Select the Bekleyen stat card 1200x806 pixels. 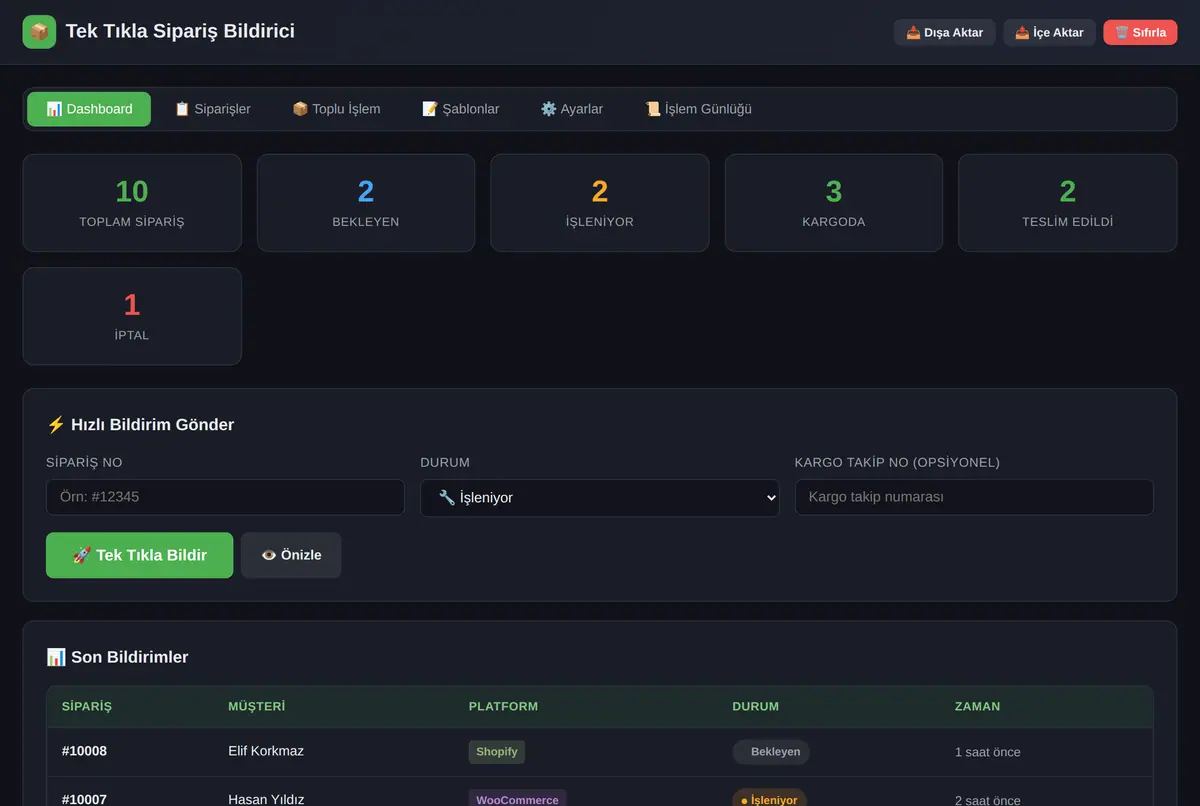(x=366, y=203)
